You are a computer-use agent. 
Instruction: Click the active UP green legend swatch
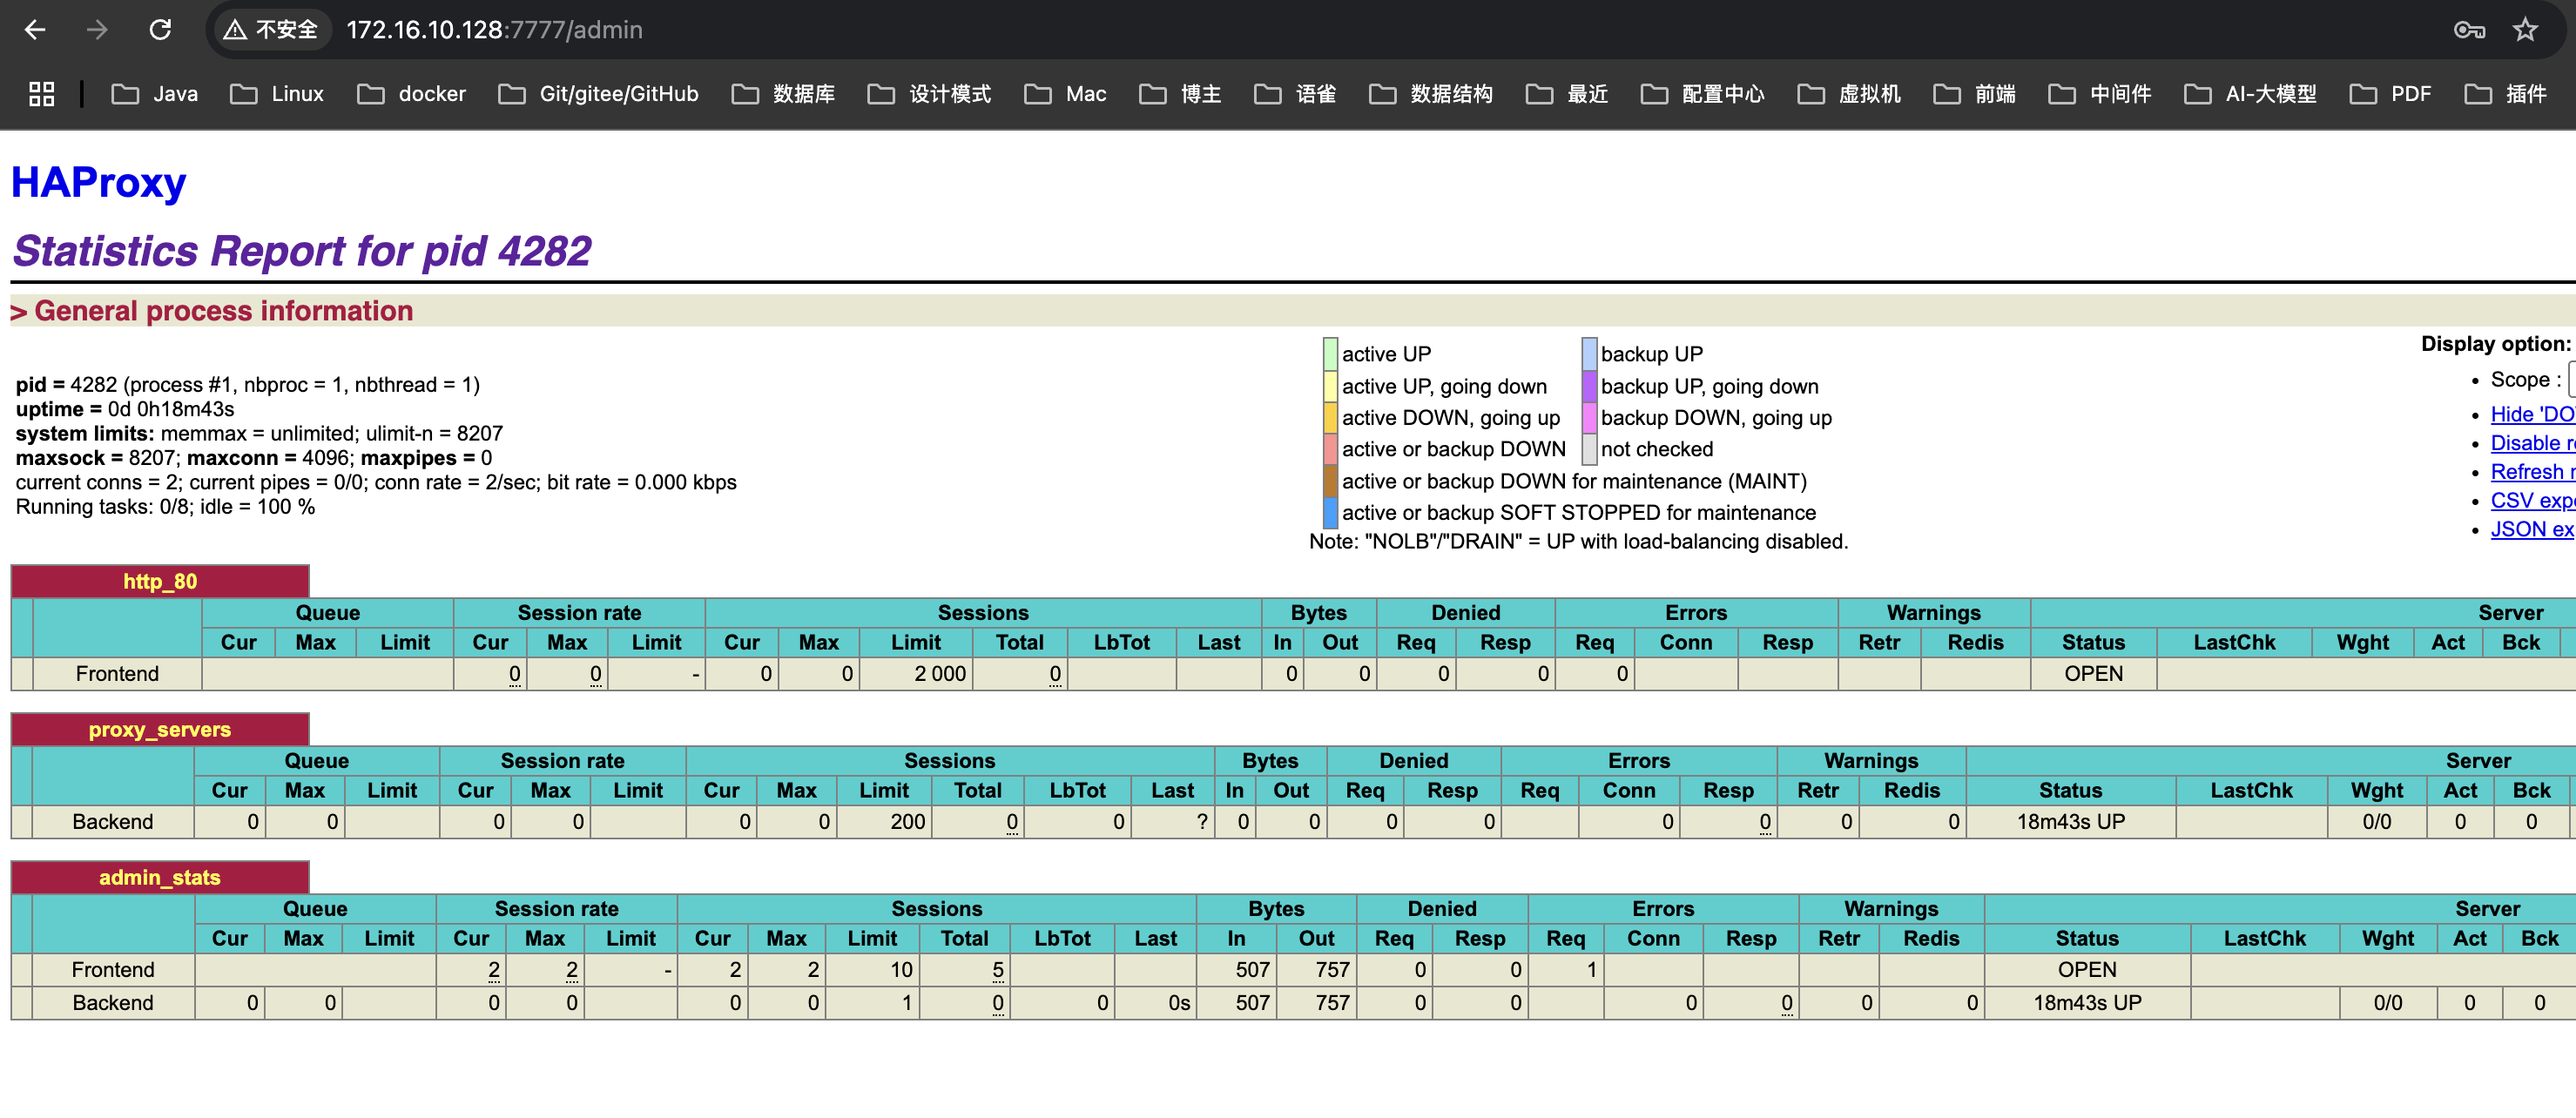pyautogui.click(x=1330, y=354)
